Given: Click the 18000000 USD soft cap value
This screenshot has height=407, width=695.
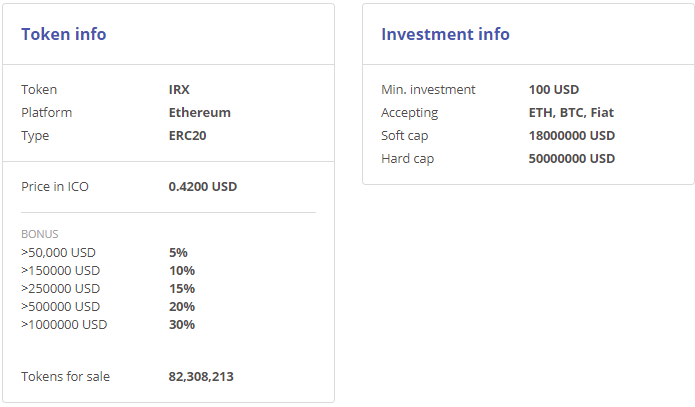Looking at the screenshot, I should pyautogui.click(x=572, y=136).
